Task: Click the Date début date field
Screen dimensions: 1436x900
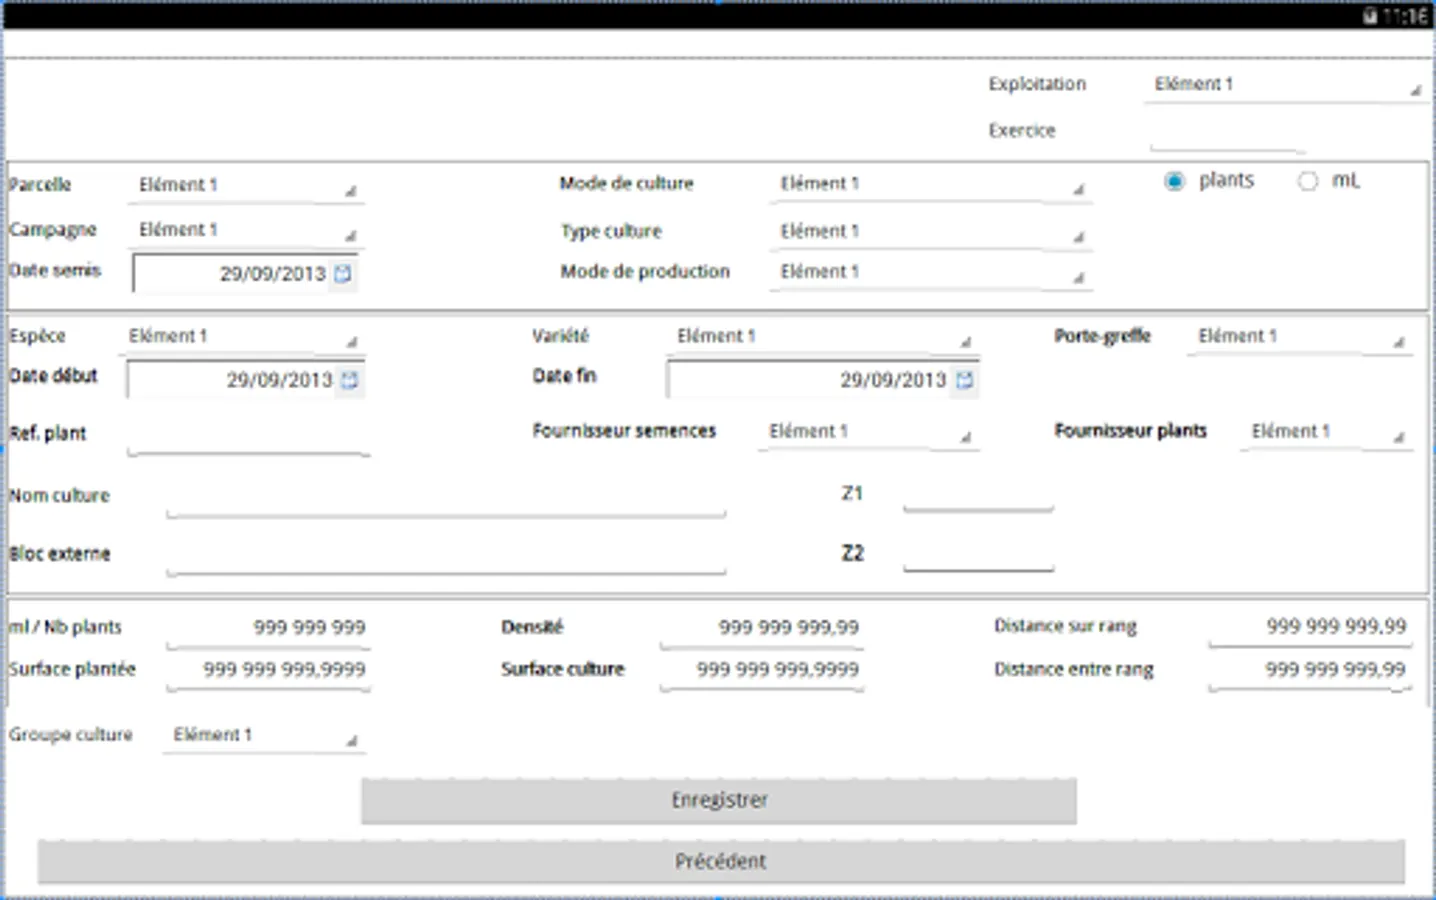Action: (245, 380)
